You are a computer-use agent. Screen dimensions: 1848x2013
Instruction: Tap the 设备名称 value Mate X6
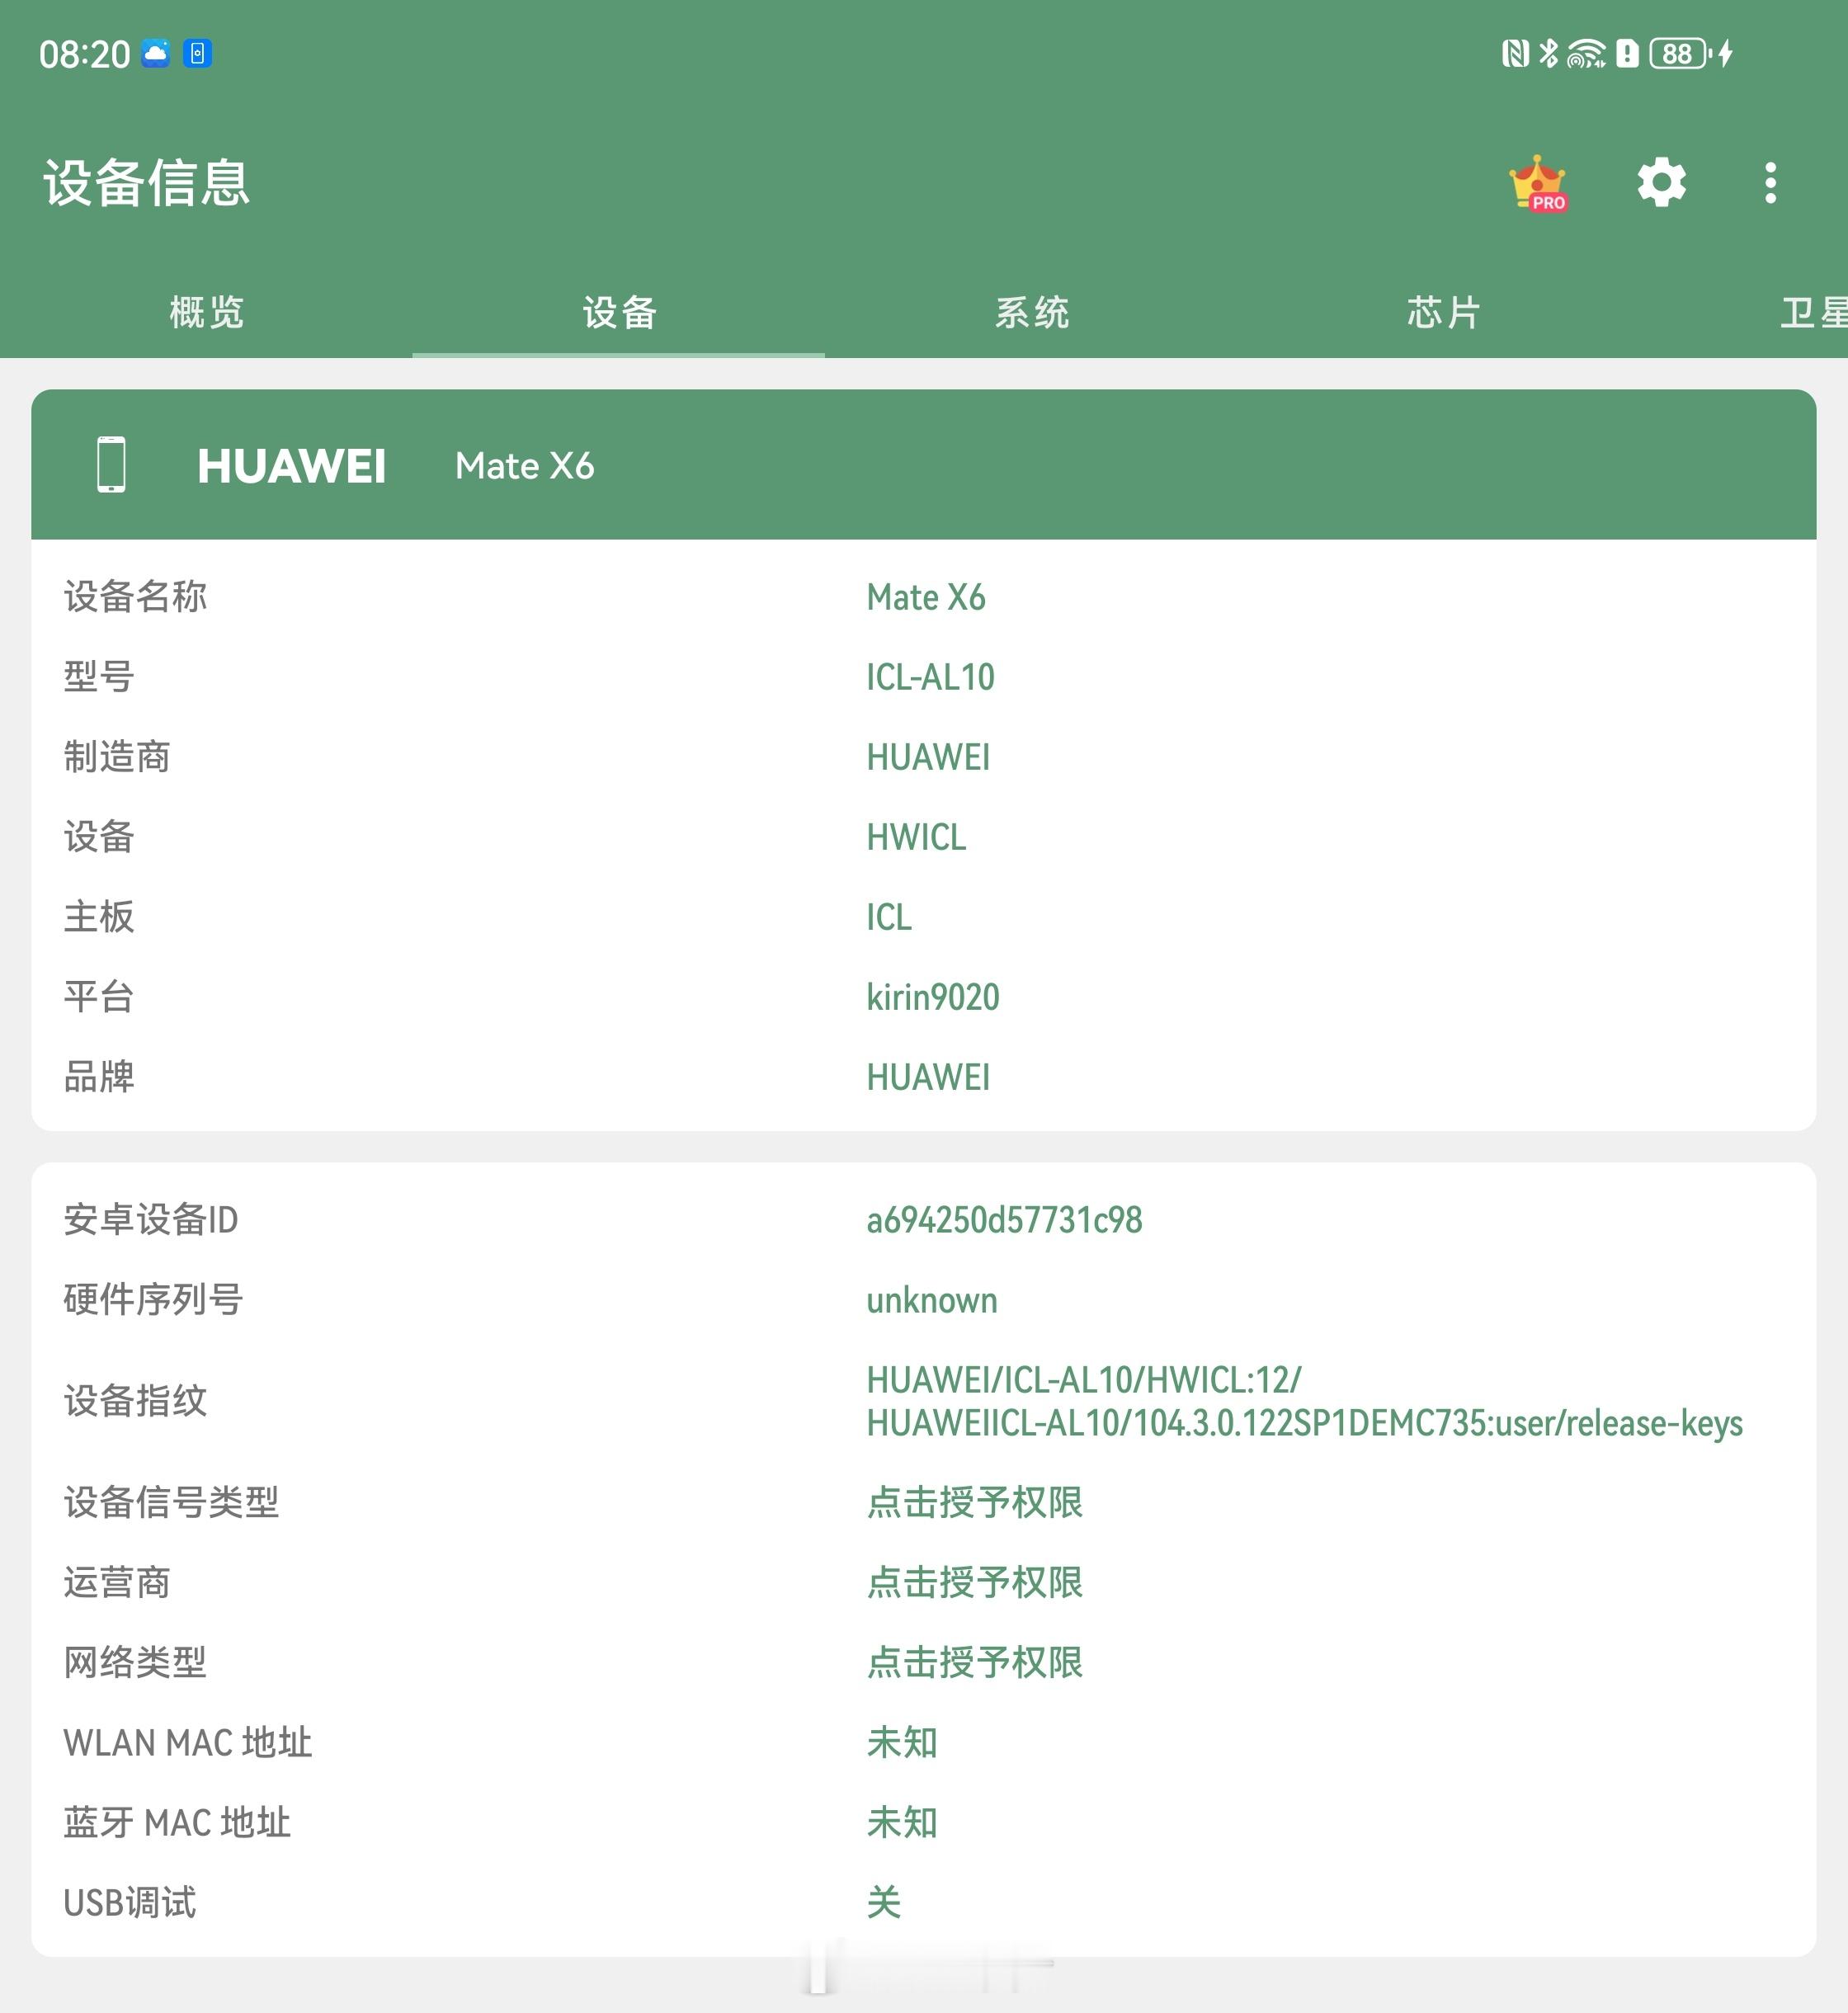(x=926, y=597)
